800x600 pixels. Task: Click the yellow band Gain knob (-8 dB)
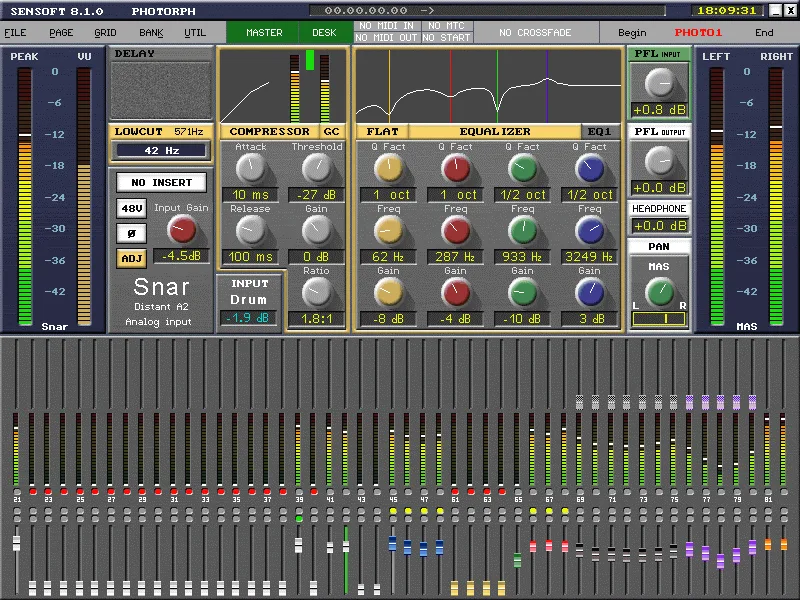[389, 292]
